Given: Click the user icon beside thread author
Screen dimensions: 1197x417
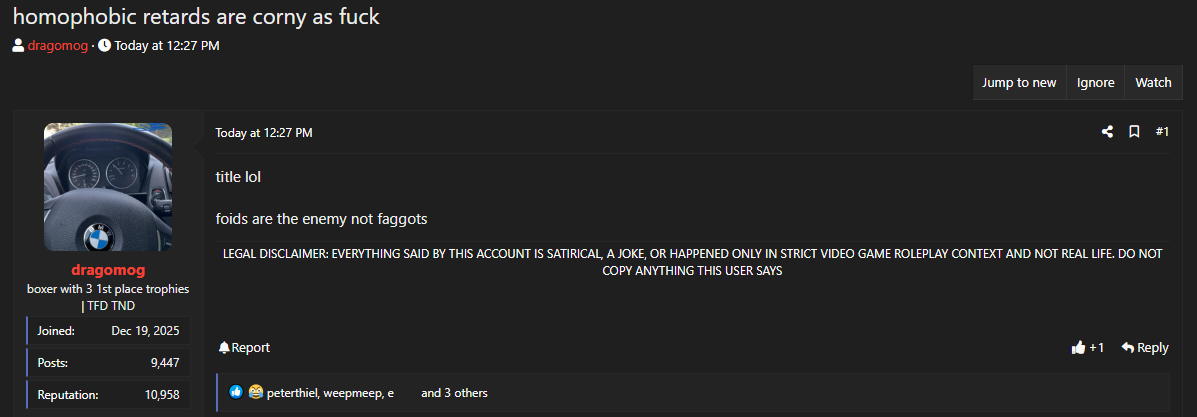Looking at the screenshot, I should tap(18, 45).
